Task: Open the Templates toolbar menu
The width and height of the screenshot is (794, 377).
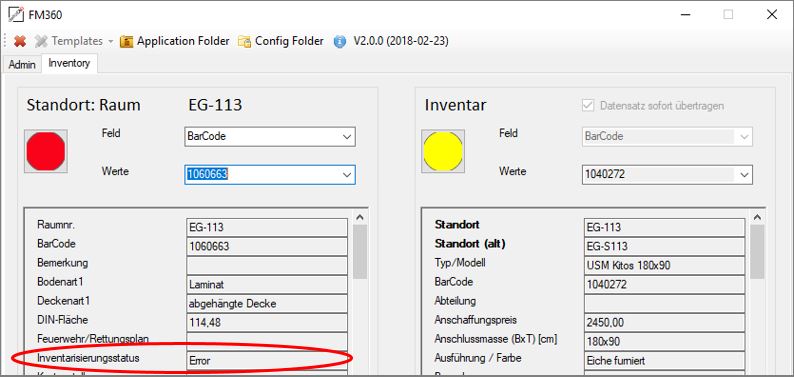Action: [74, 41]
